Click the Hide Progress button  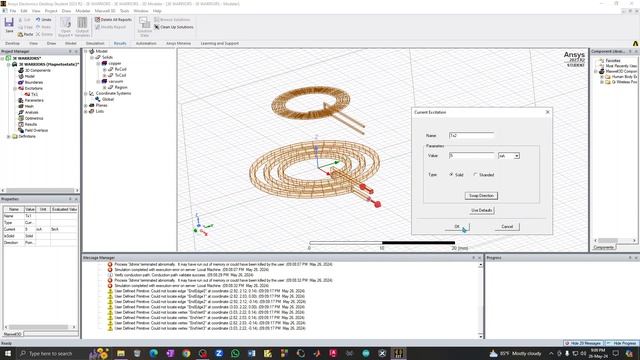(x=622, y=343)
